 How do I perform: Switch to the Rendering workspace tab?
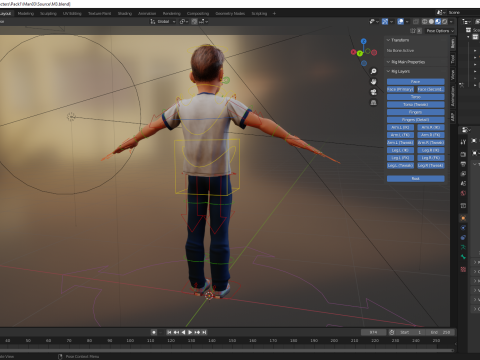pos(172,14)
